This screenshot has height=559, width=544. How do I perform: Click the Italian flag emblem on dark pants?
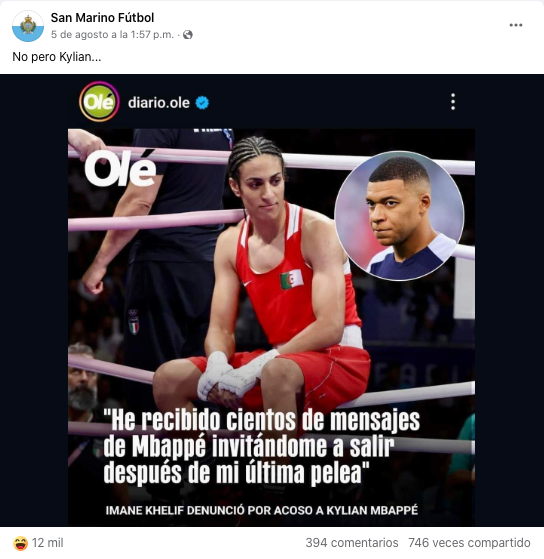coord(133,322)
